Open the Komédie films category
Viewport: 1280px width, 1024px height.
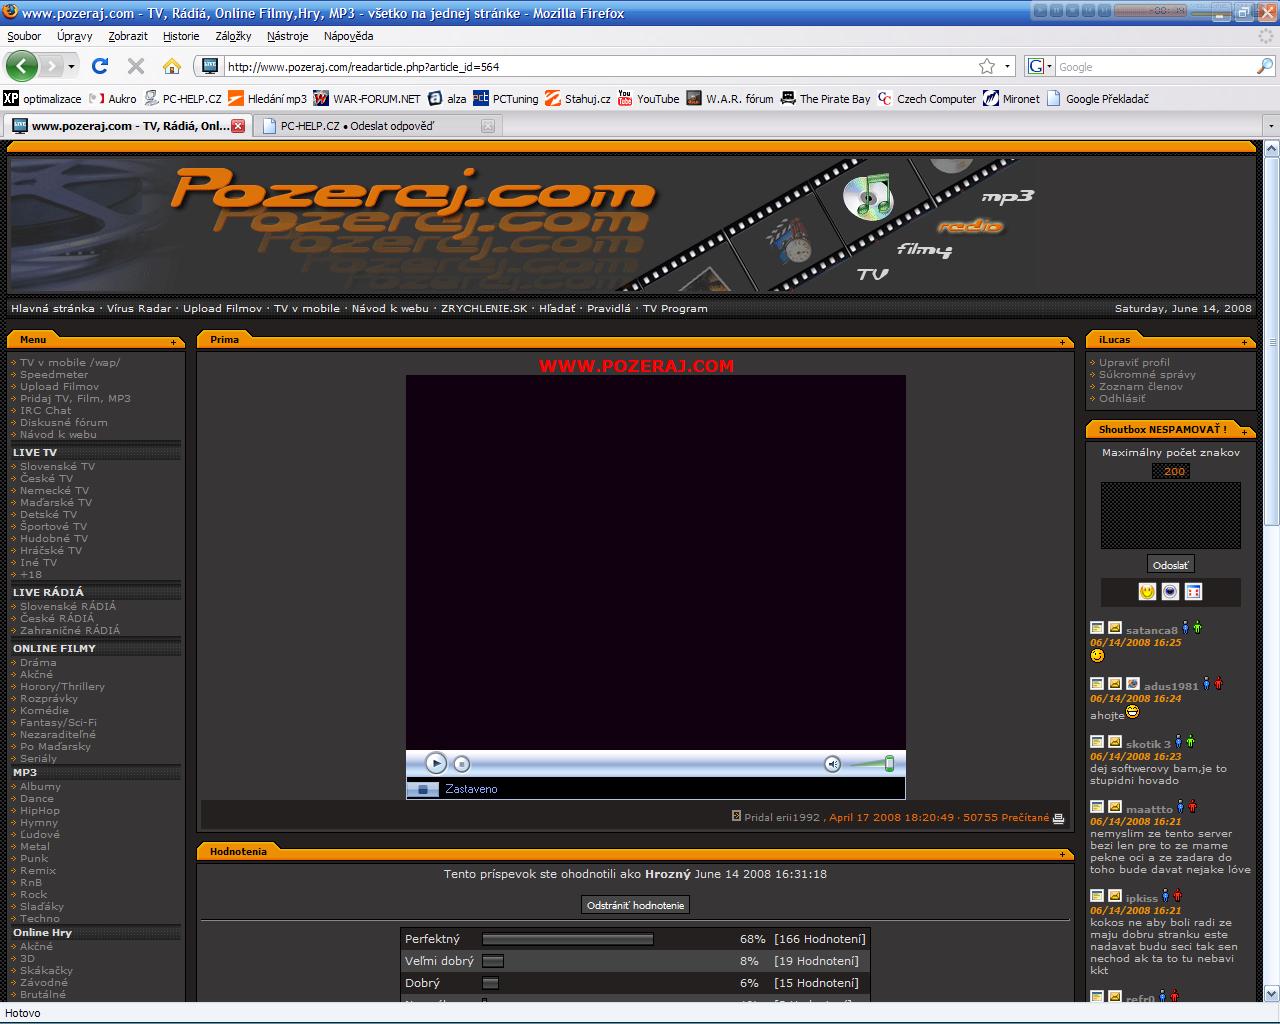[x=45, y=710]
